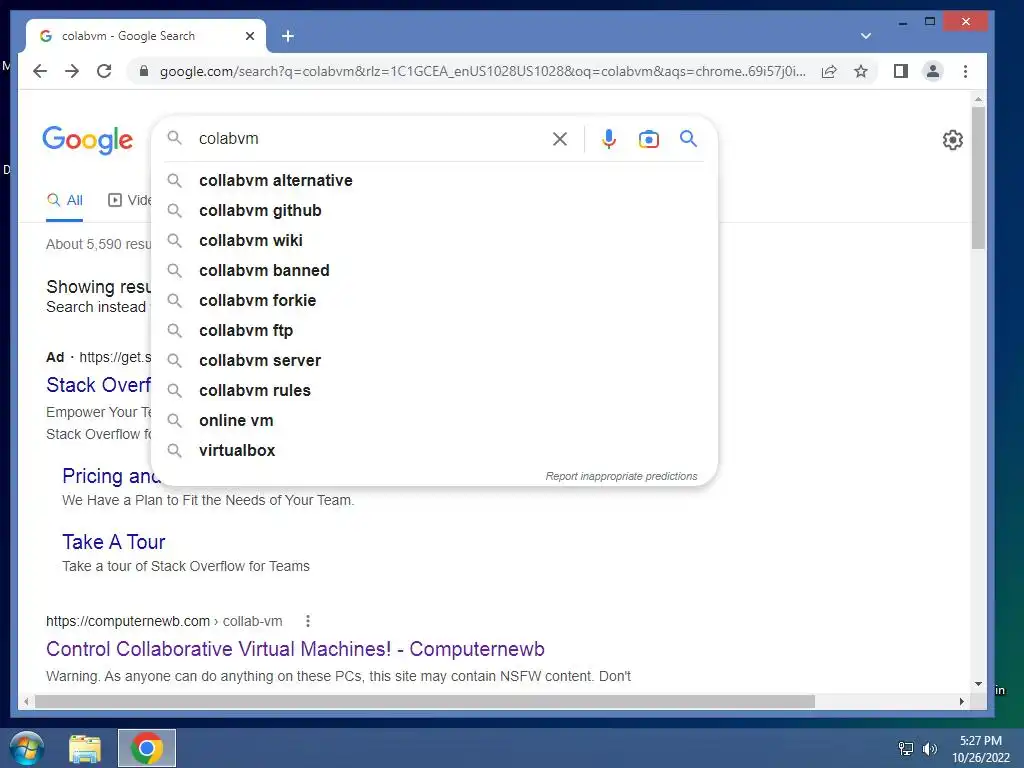Pick suggestion collabvm server
The width and height of the screenshot is (1024, 768).
point(434,360)
